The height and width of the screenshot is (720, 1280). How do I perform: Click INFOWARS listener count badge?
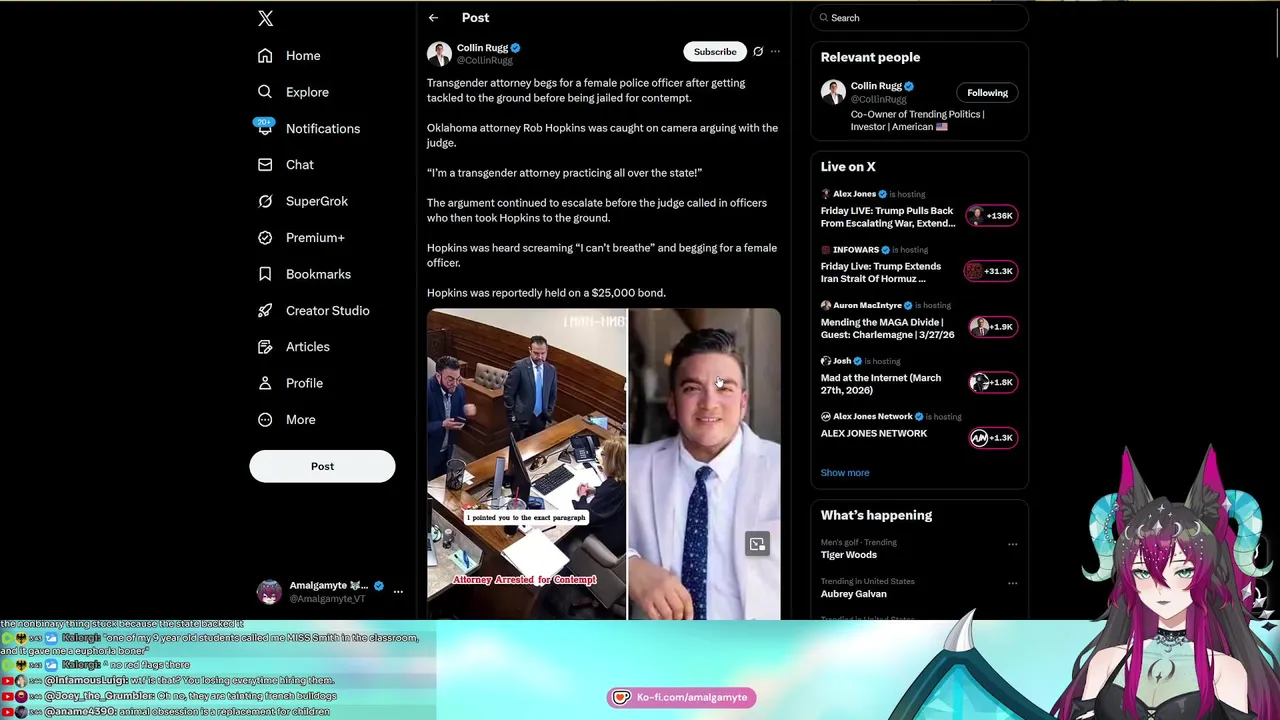(991, 271)
